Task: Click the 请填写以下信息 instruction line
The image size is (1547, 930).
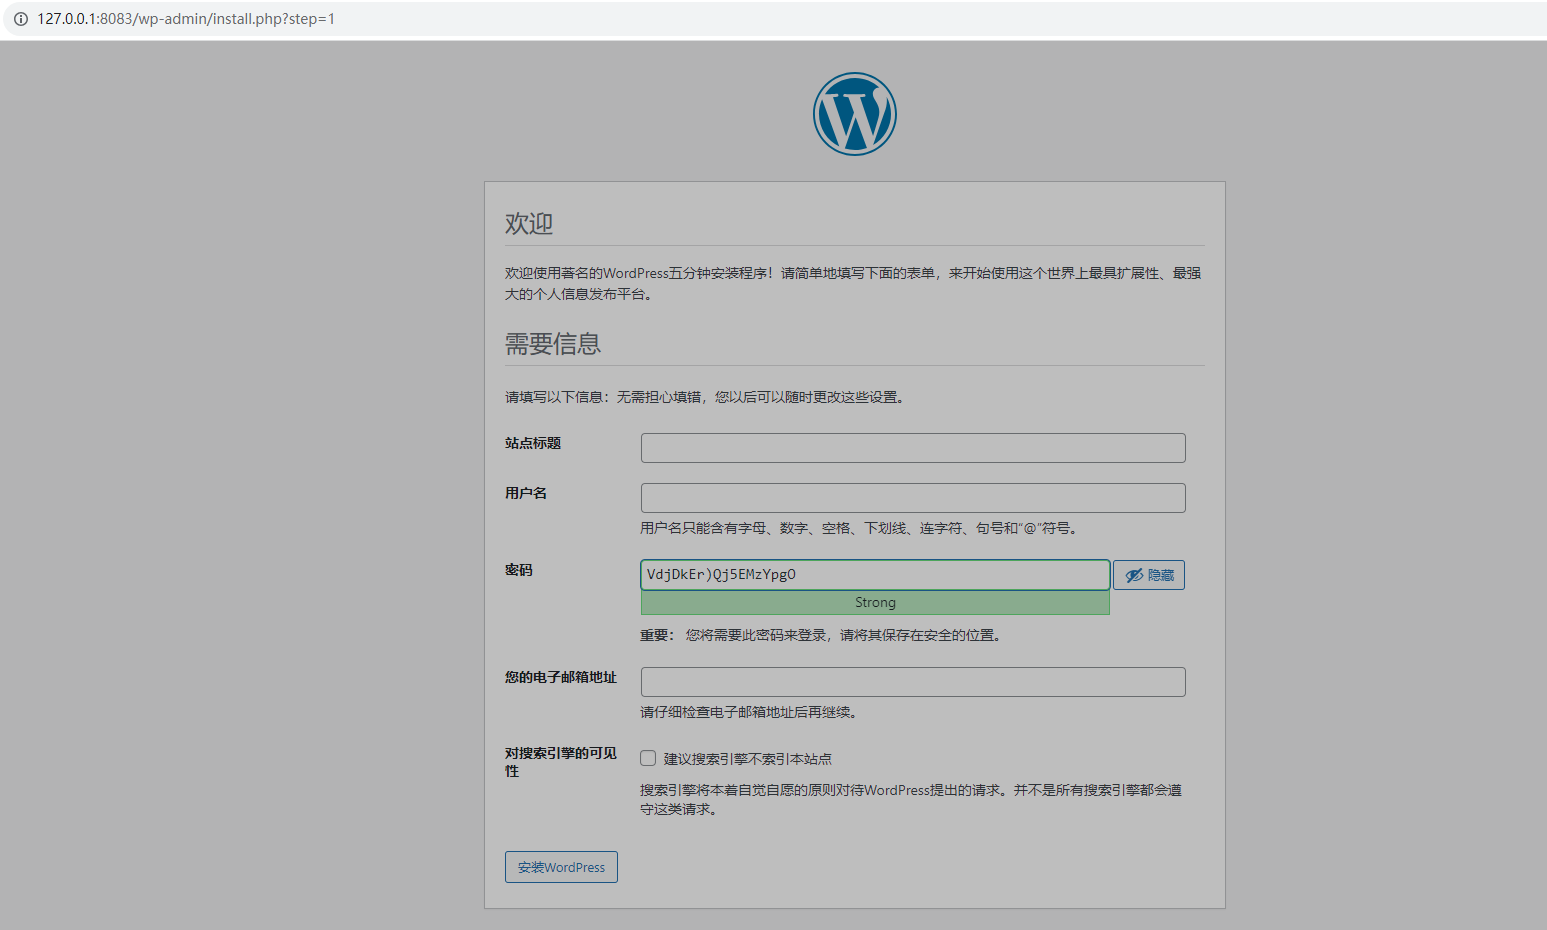Action: [707, 397]
